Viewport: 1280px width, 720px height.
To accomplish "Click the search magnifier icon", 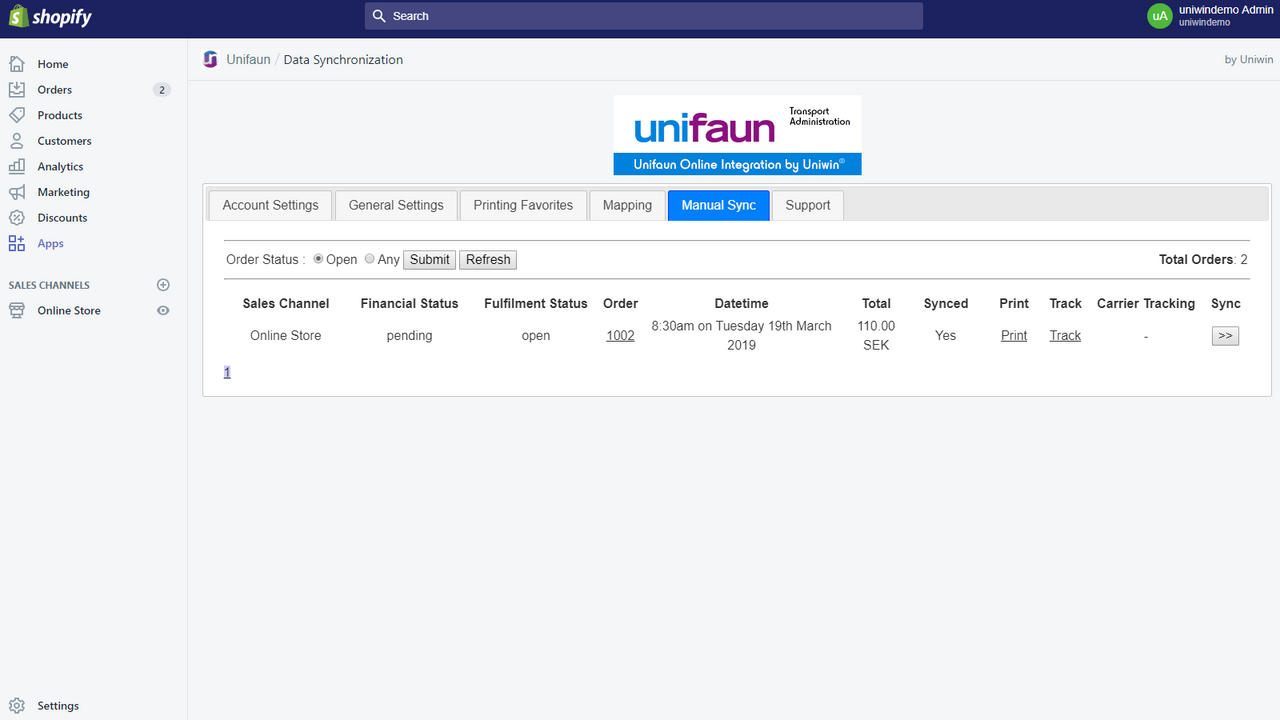I will (379, 16).
